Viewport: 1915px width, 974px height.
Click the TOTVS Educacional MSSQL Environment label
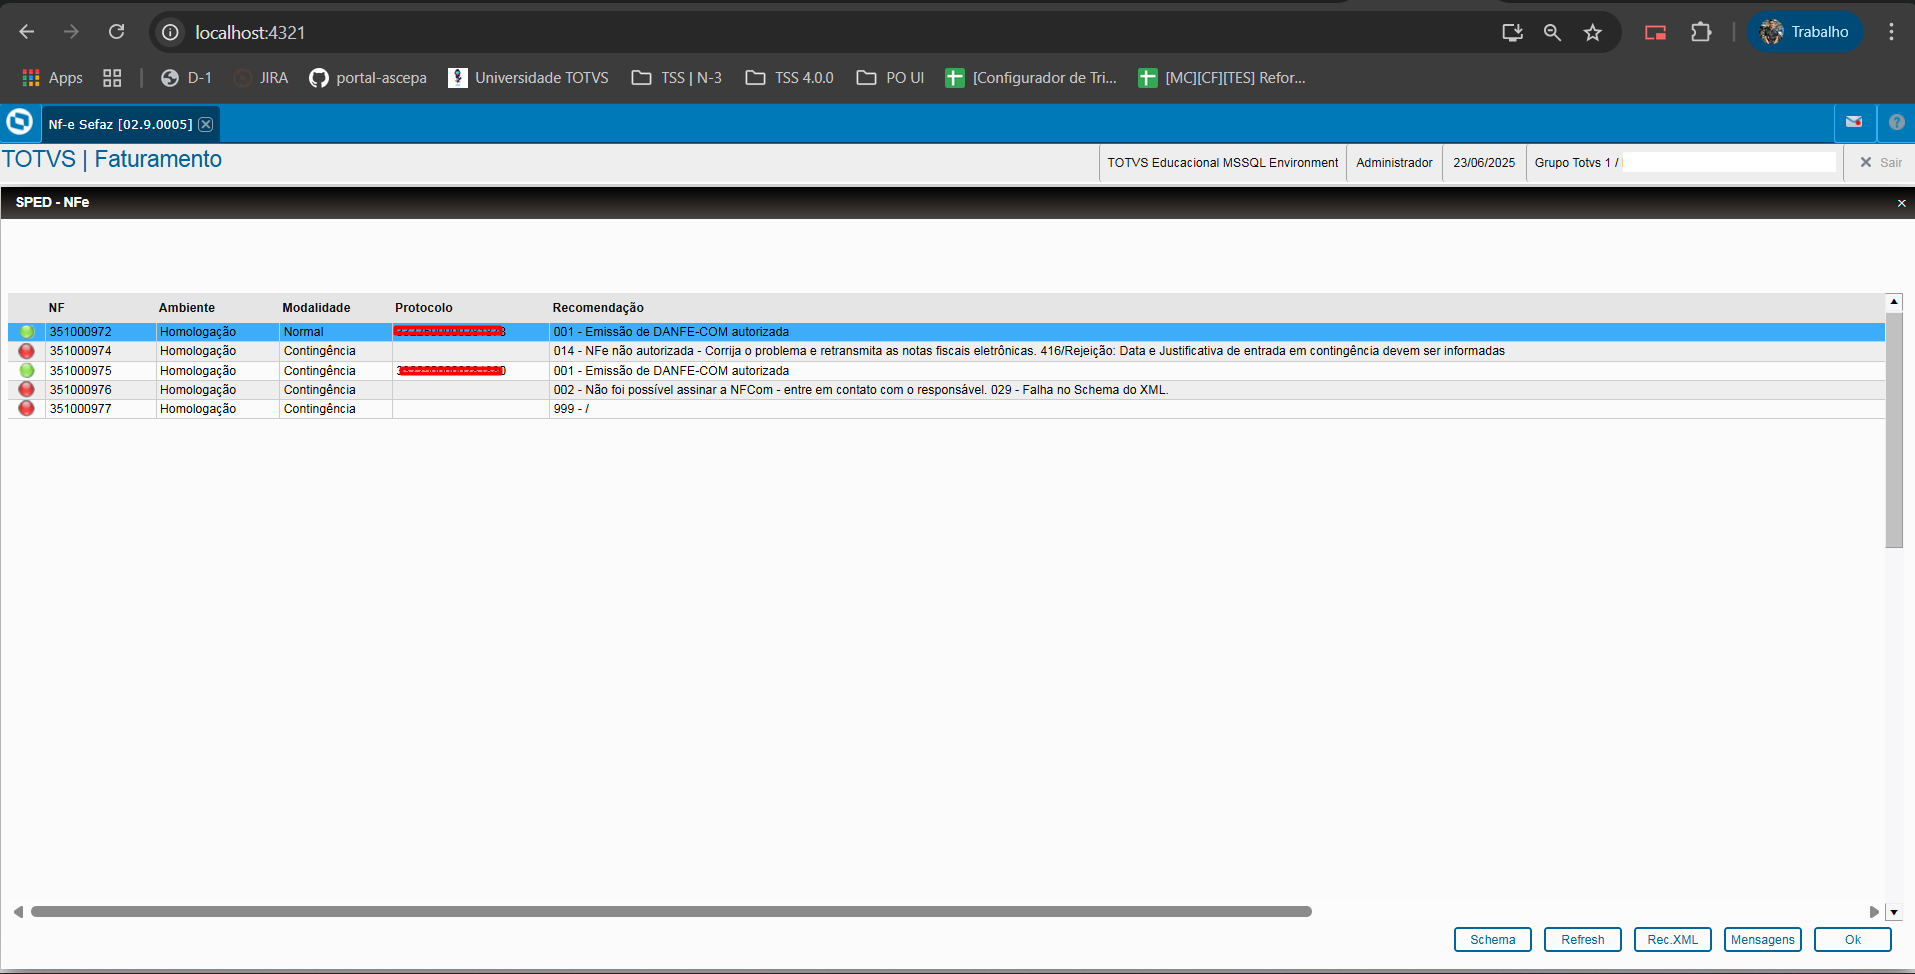(x=1222, y=163)
